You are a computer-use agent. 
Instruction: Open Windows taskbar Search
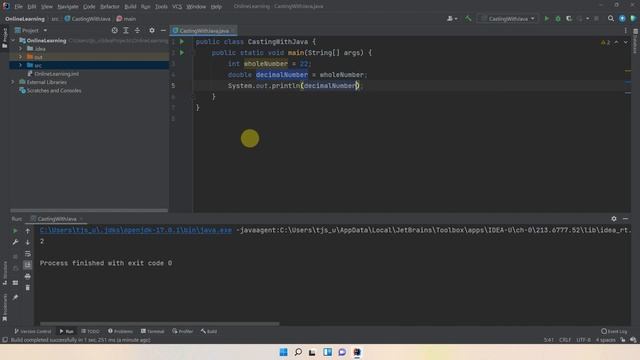[298, 352]
